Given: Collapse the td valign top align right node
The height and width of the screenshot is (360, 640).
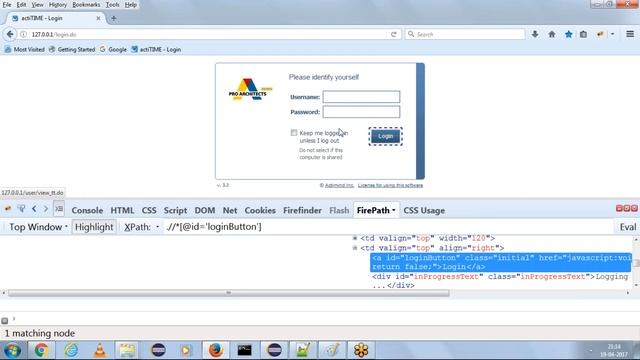Looking at the screenshot, I should pyautogui.click(x=355, y=248).
